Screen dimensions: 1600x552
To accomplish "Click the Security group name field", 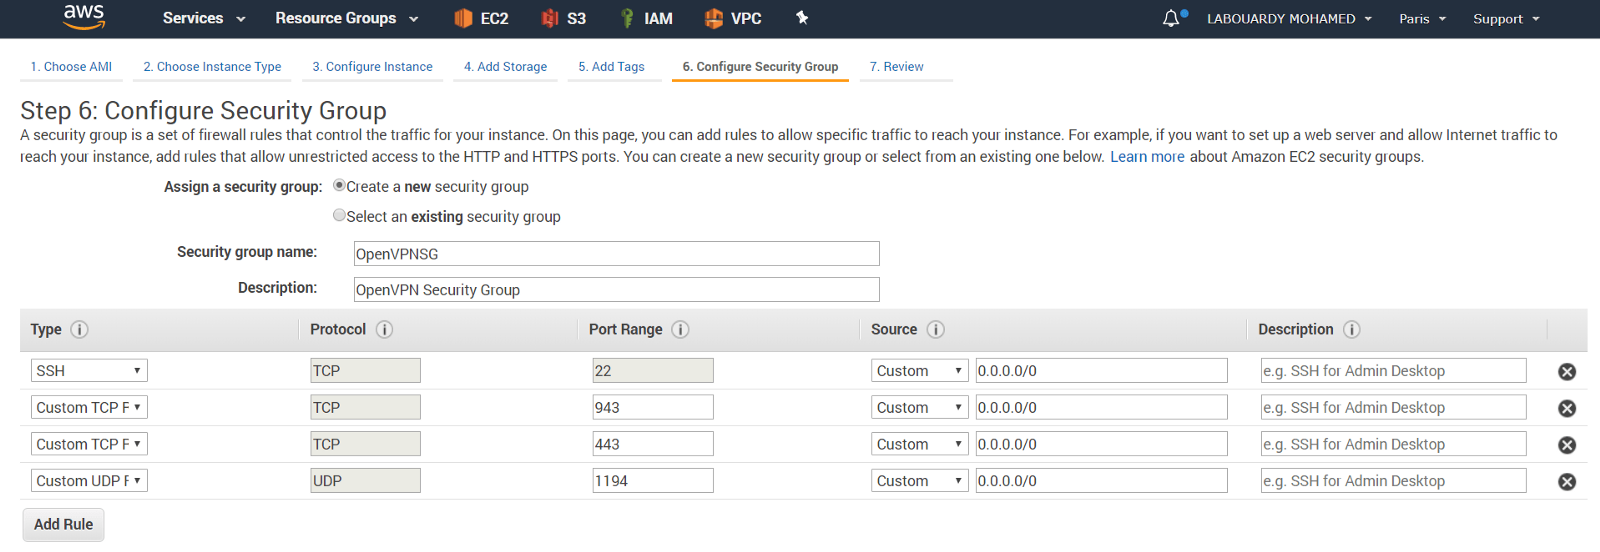I will pyautogui.click(x=616, y=254).
